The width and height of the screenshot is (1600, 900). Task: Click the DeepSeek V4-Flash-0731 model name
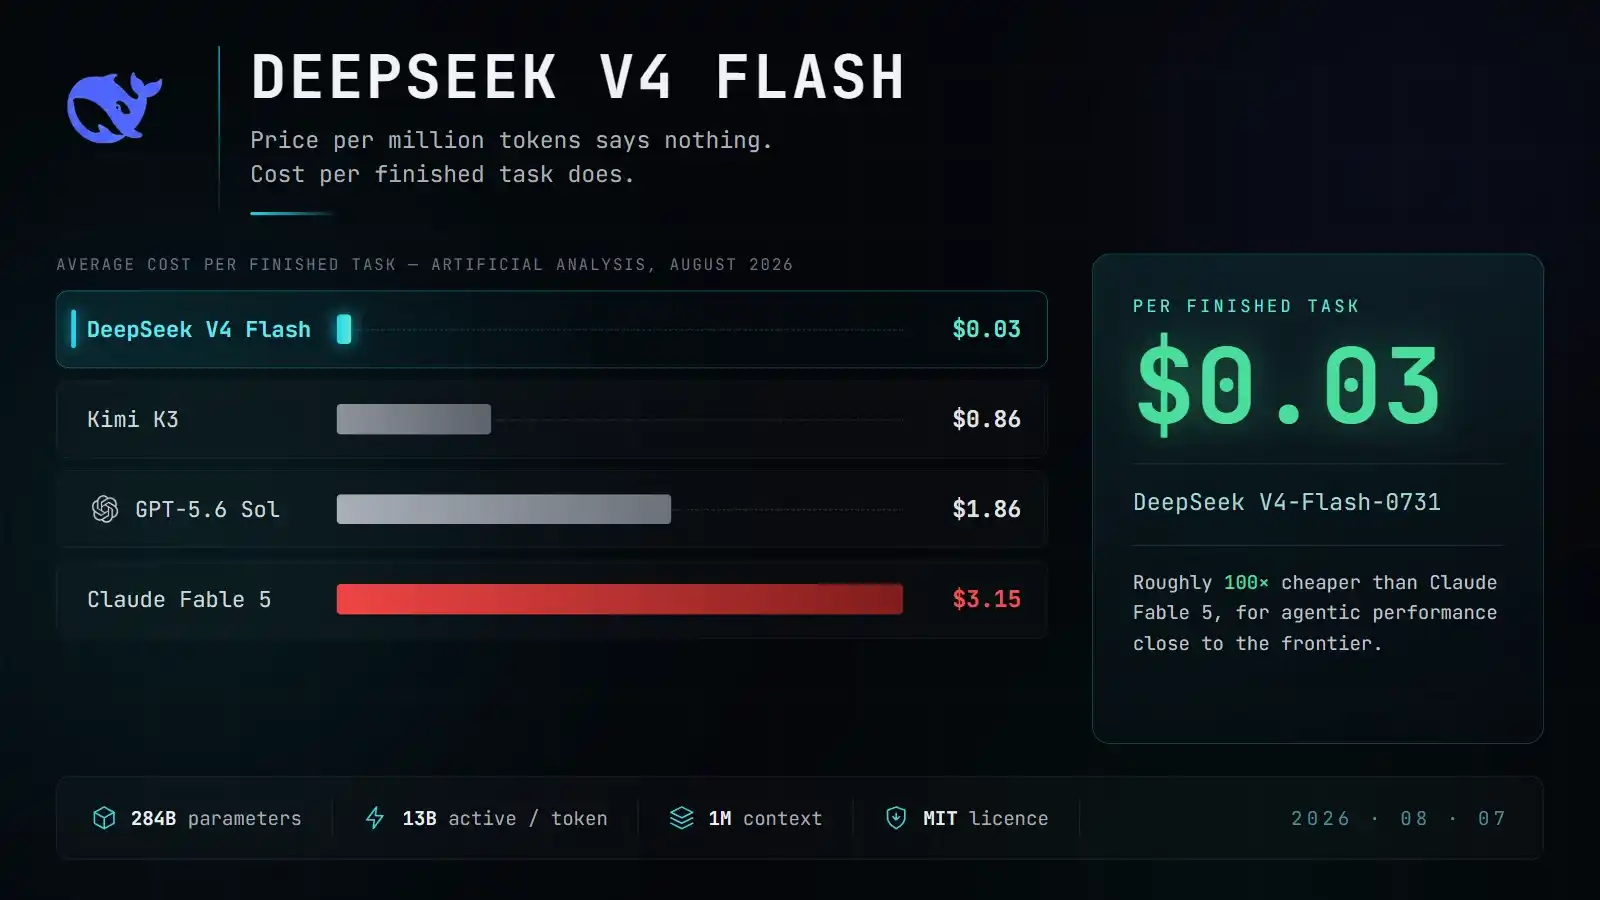click(x=1287, y=502)
